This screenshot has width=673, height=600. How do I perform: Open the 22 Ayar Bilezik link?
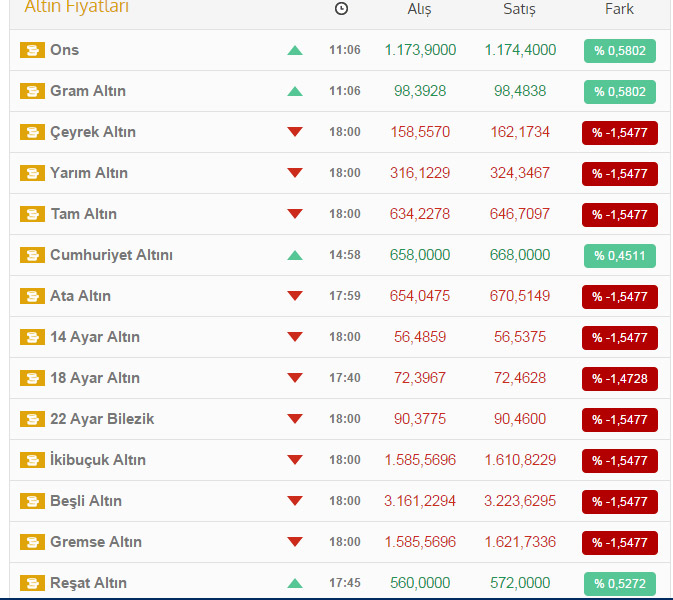(x=102, y=419)
